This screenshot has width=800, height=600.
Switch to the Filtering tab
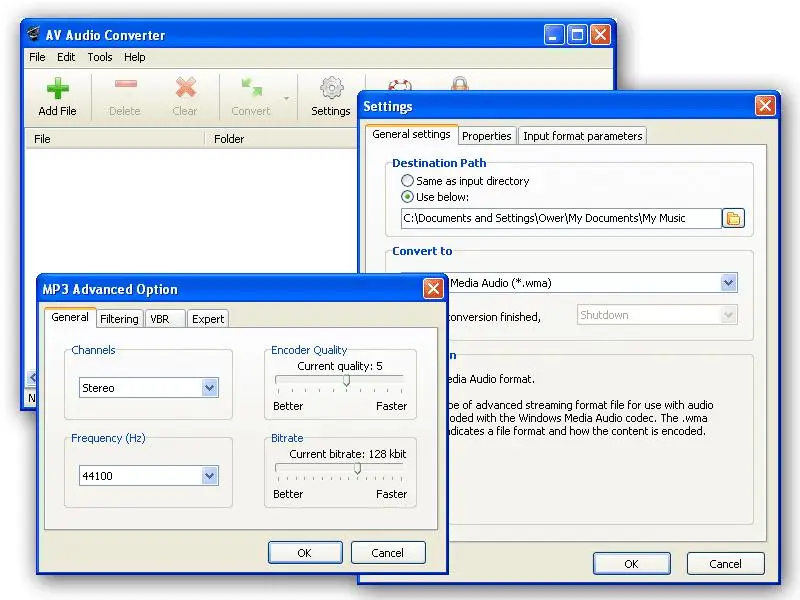(119, 319)
